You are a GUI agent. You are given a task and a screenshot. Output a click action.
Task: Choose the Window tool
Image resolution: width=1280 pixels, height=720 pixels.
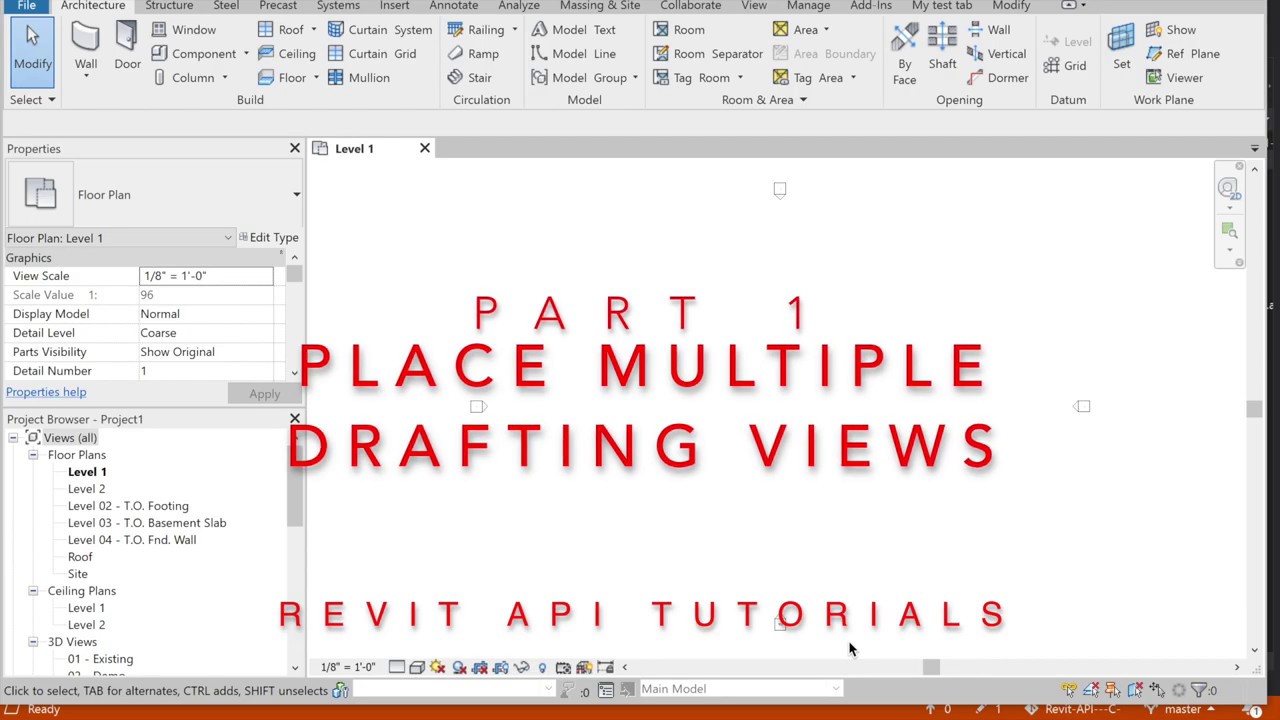tap(184, 30)
